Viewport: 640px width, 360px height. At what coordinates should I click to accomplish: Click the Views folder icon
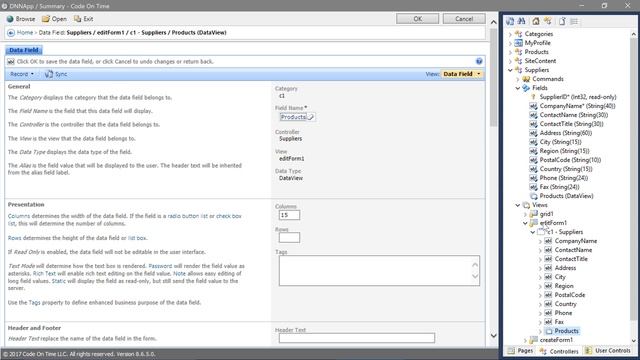(526, 205)
